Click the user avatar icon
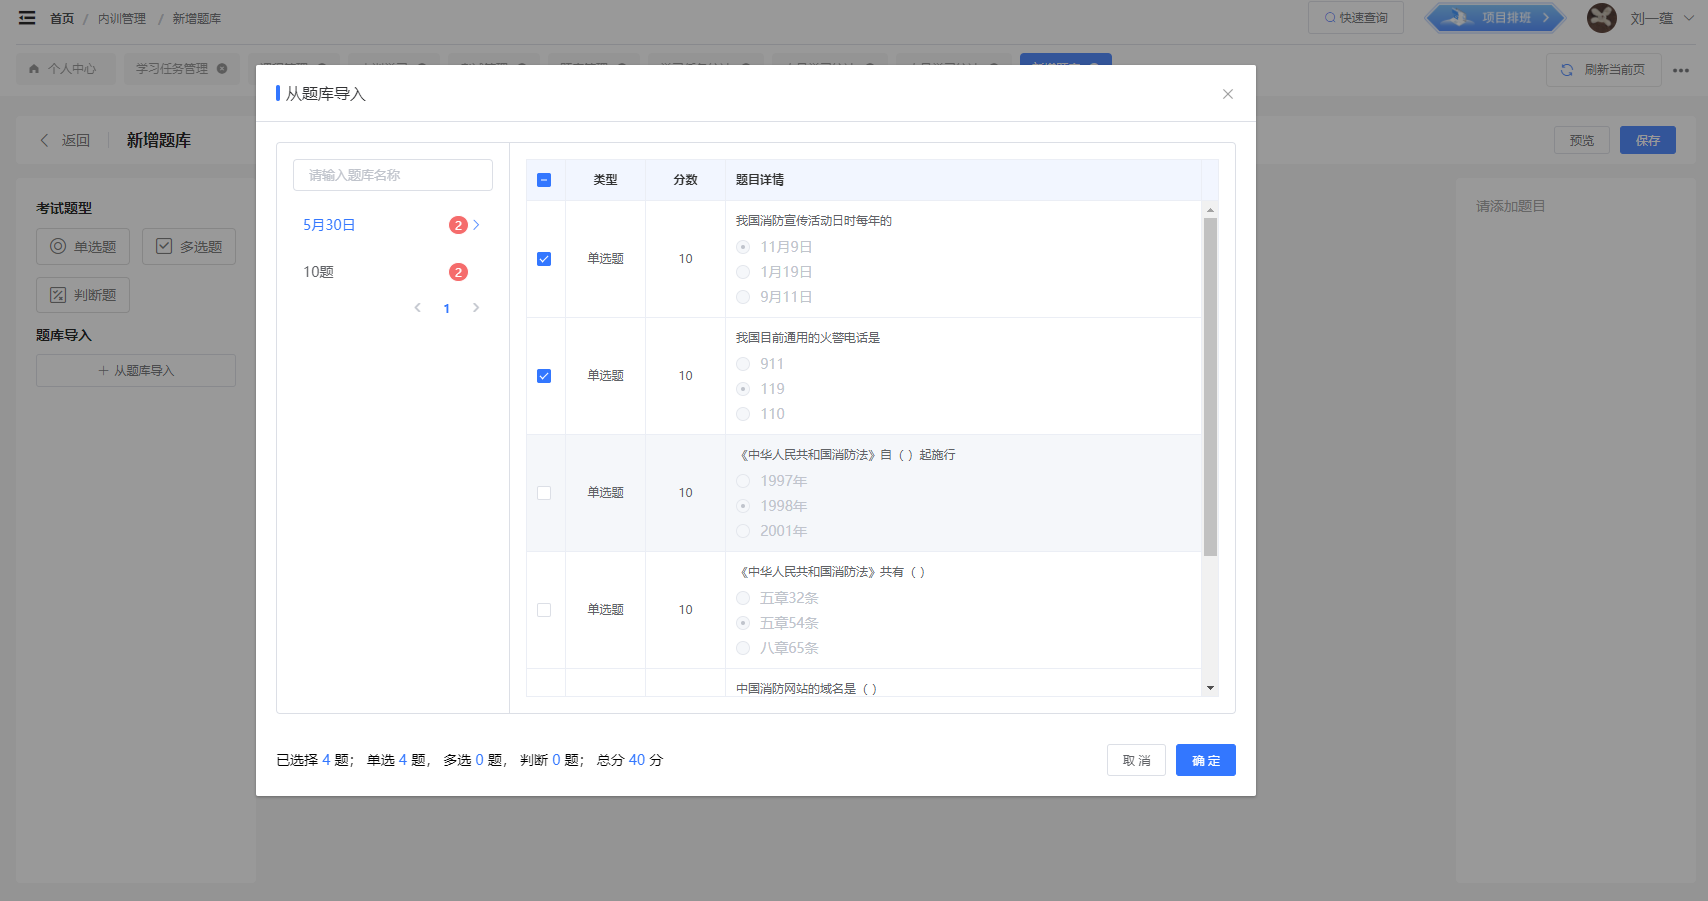This screenshot has width=1708, height=901. click(1601, 18)
